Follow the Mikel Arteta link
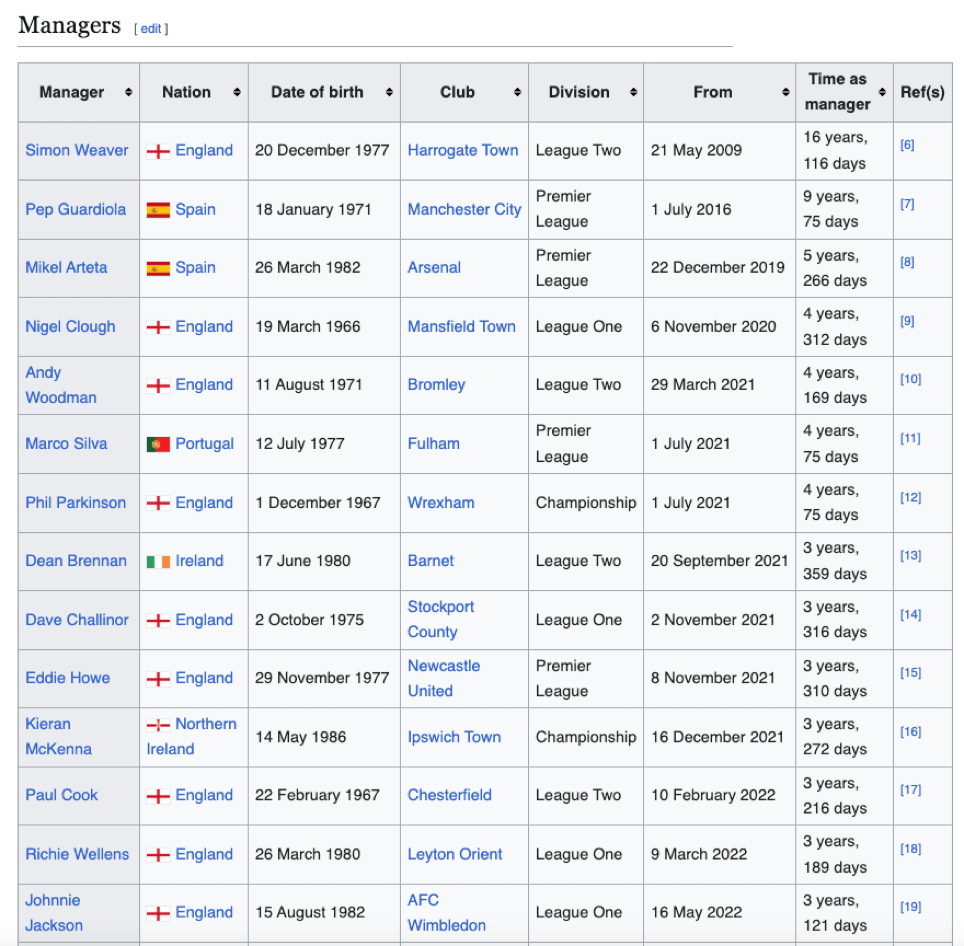Image resolution: width=964 pixels, height=946 pixels. [66, 268]
